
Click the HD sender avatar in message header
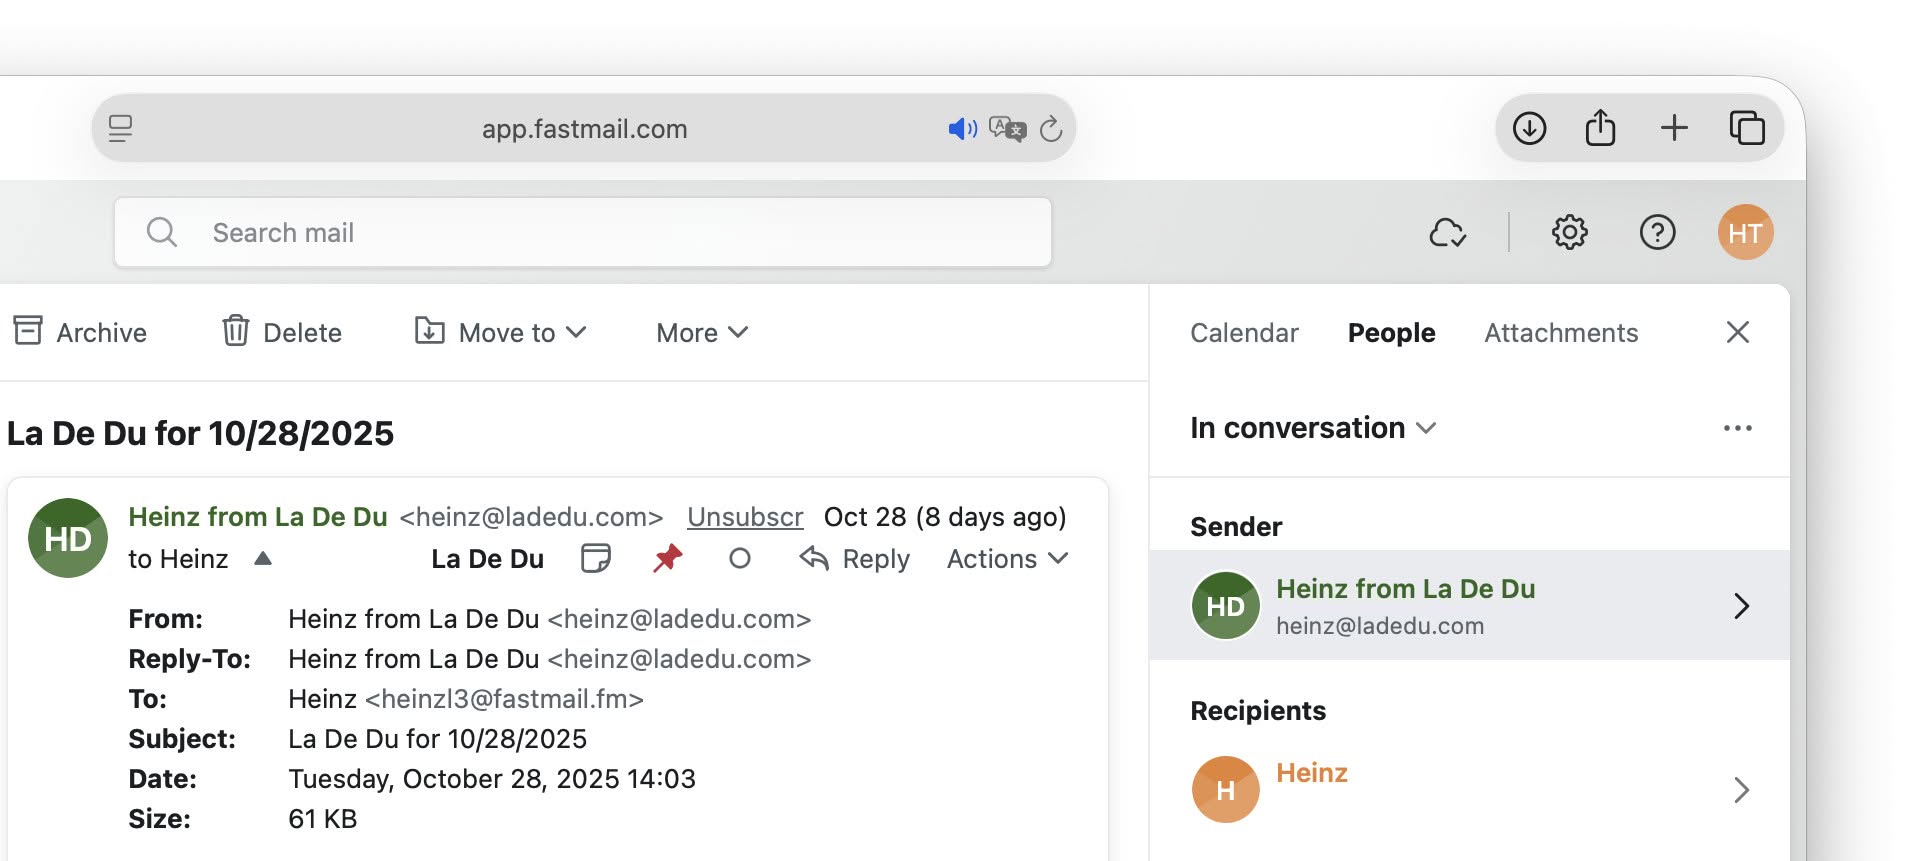68,538
